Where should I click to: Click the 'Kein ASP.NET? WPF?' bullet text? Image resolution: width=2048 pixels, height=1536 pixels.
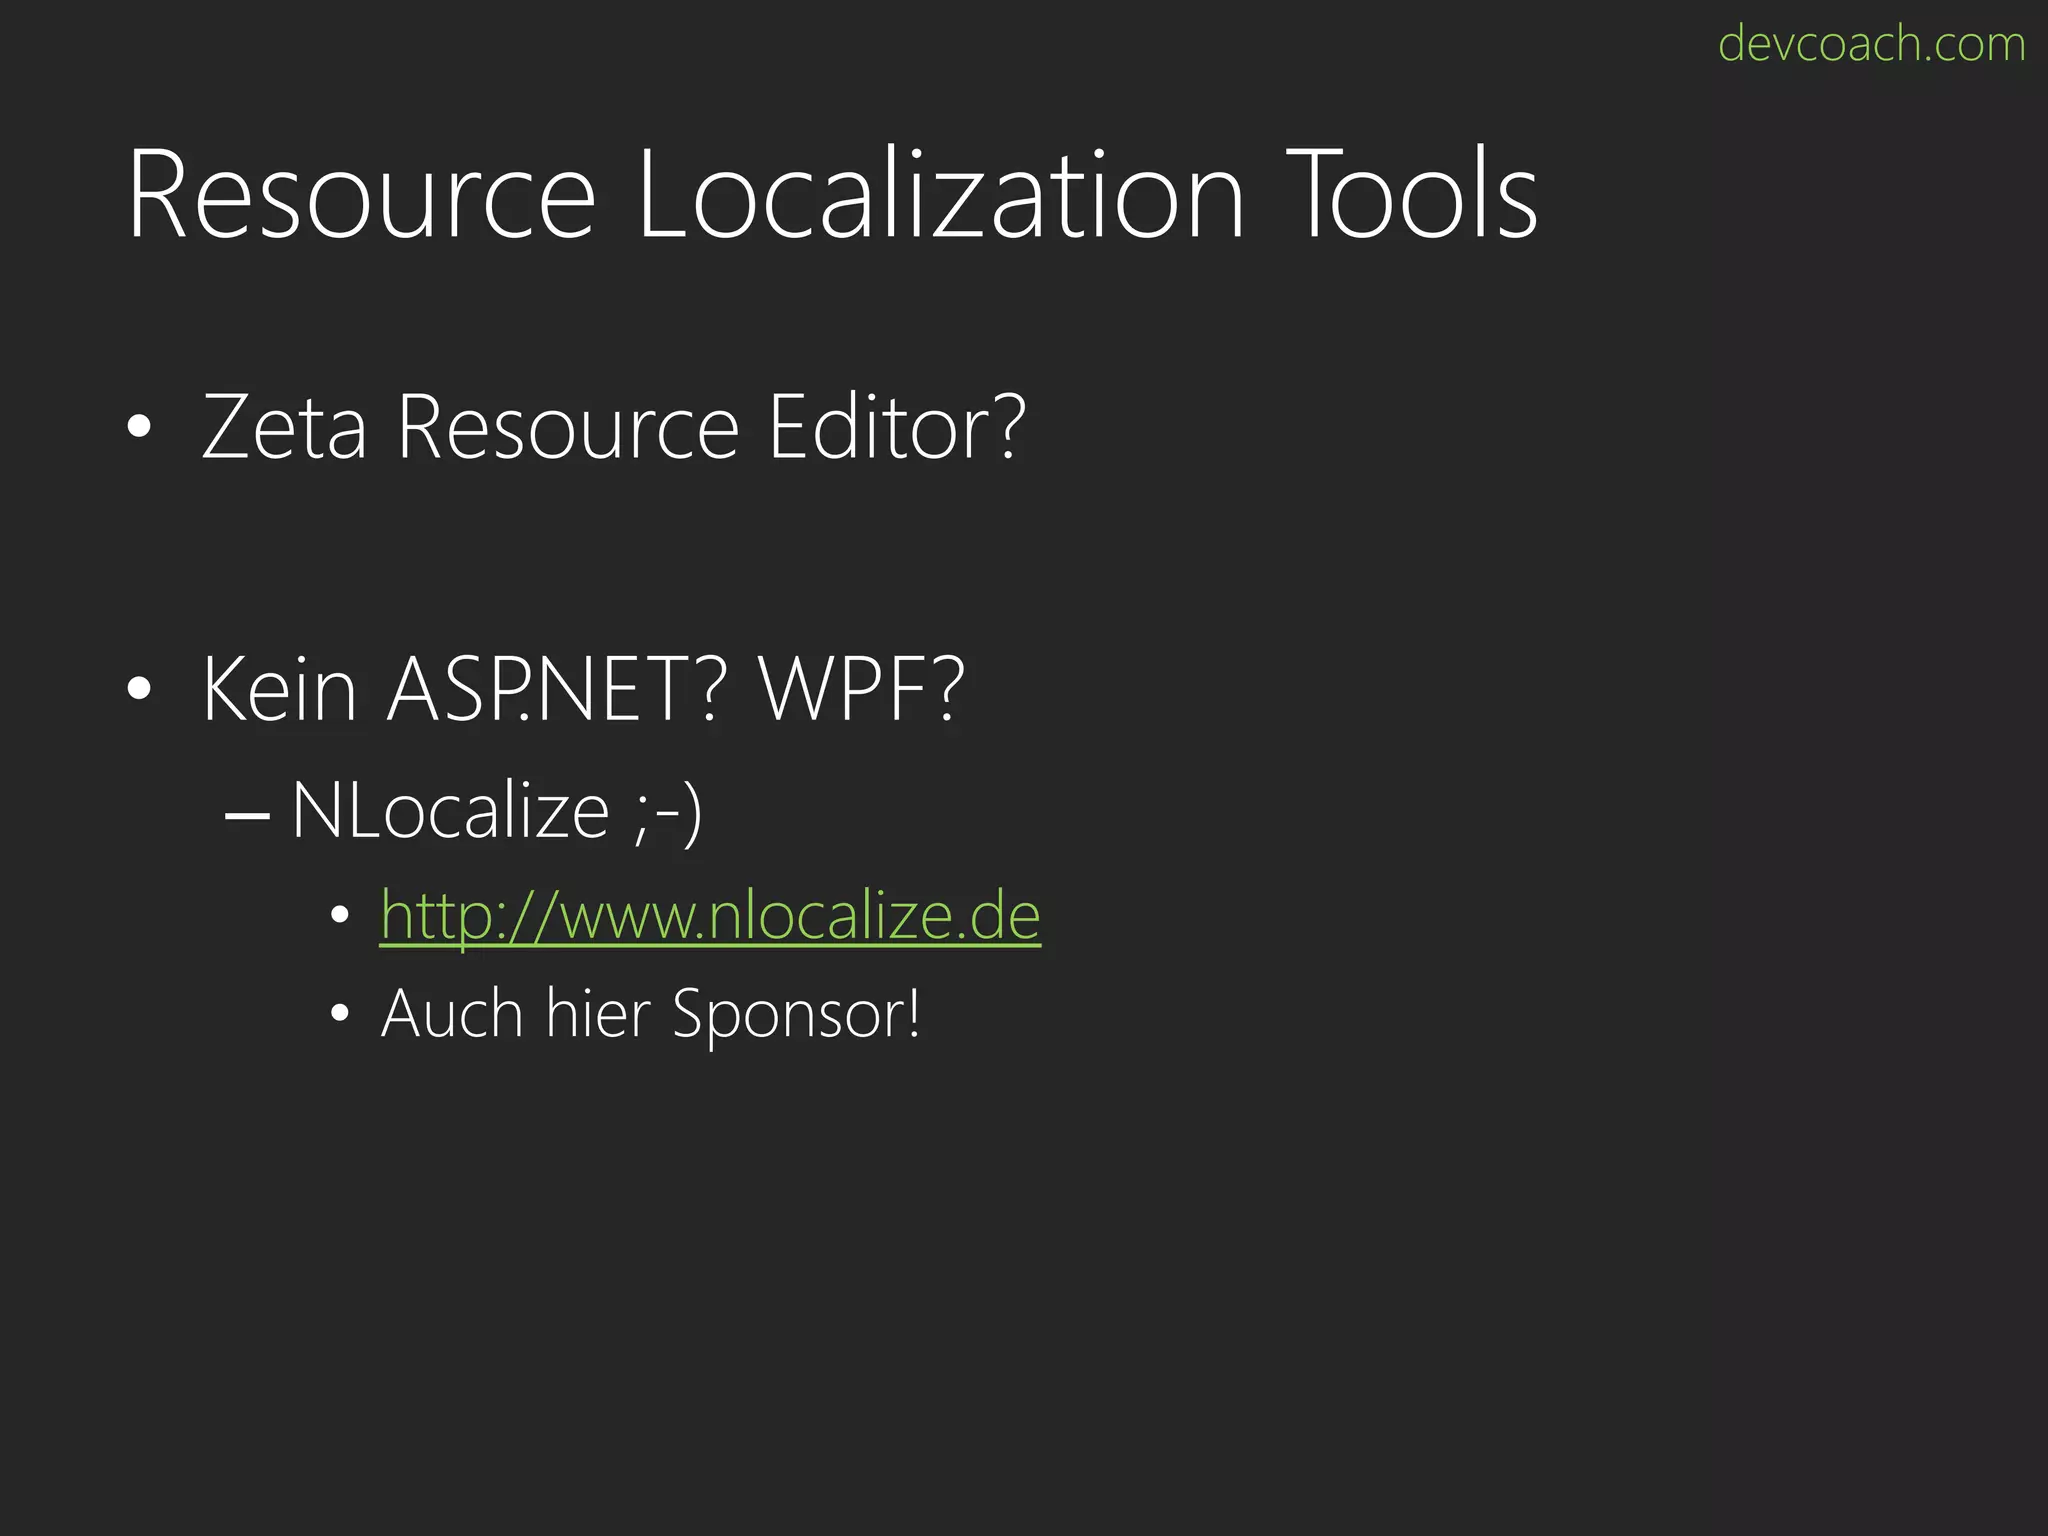pyautogui.click(x=583, y=689)
